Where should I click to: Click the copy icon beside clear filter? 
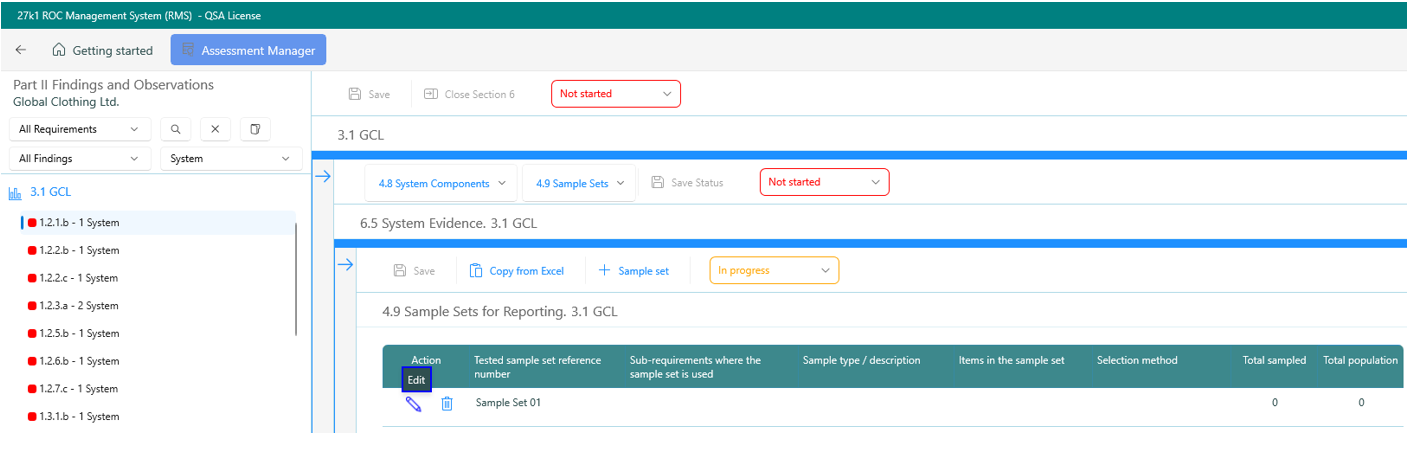pos(256,129)
